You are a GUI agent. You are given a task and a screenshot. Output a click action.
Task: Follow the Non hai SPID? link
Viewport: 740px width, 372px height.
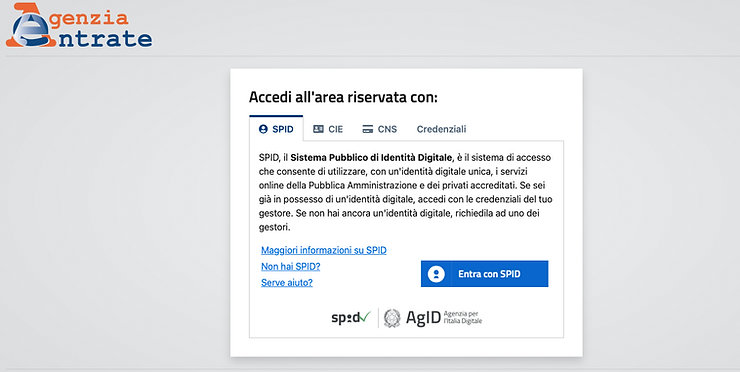[x=291, y=267]
